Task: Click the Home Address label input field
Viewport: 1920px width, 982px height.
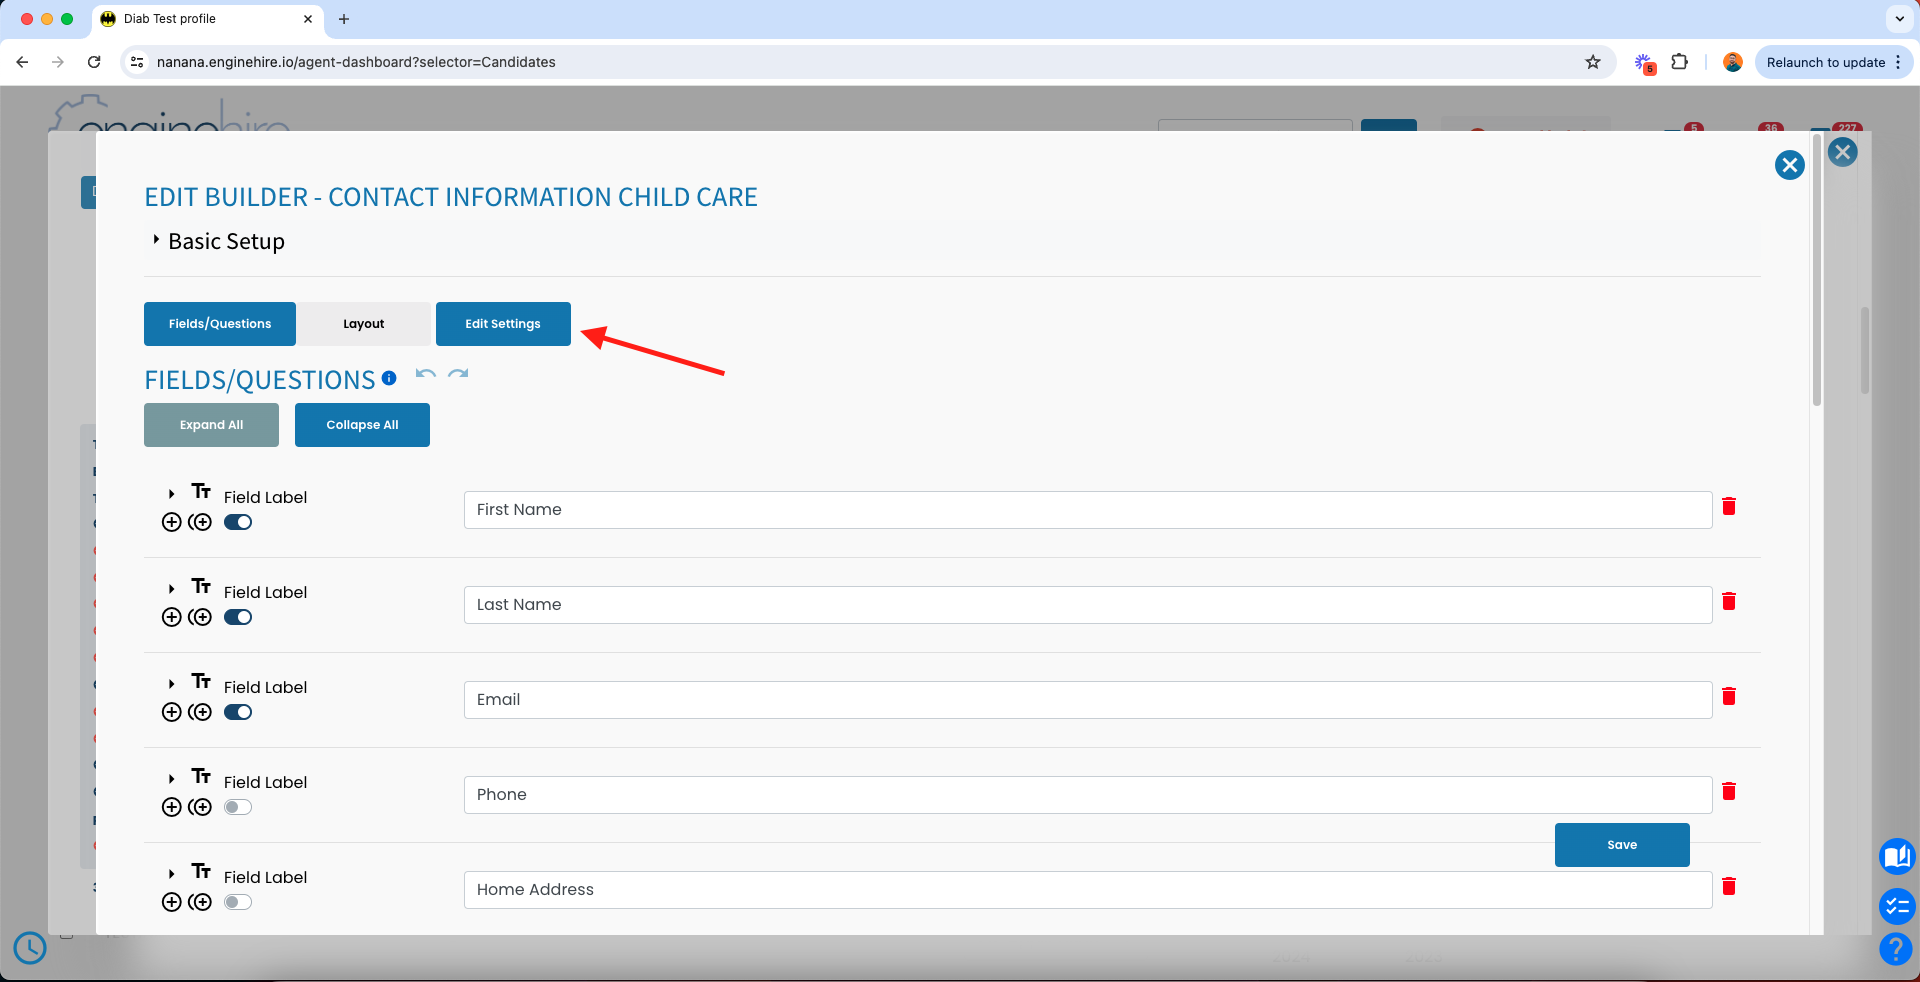Action: [x=1088, y=890]
